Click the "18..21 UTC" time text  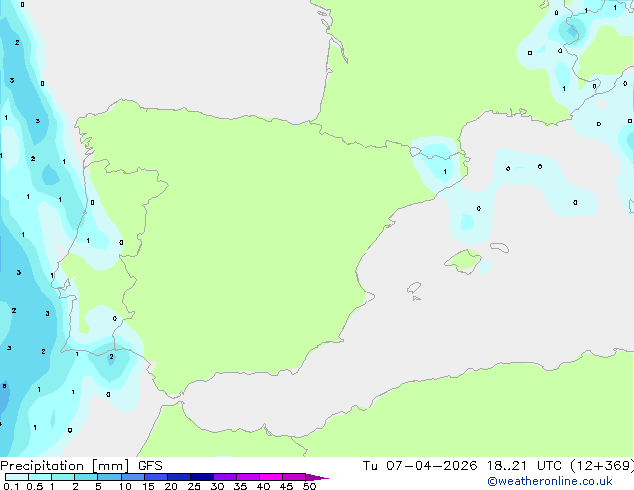pyautogui.click(x=524, y=466)
